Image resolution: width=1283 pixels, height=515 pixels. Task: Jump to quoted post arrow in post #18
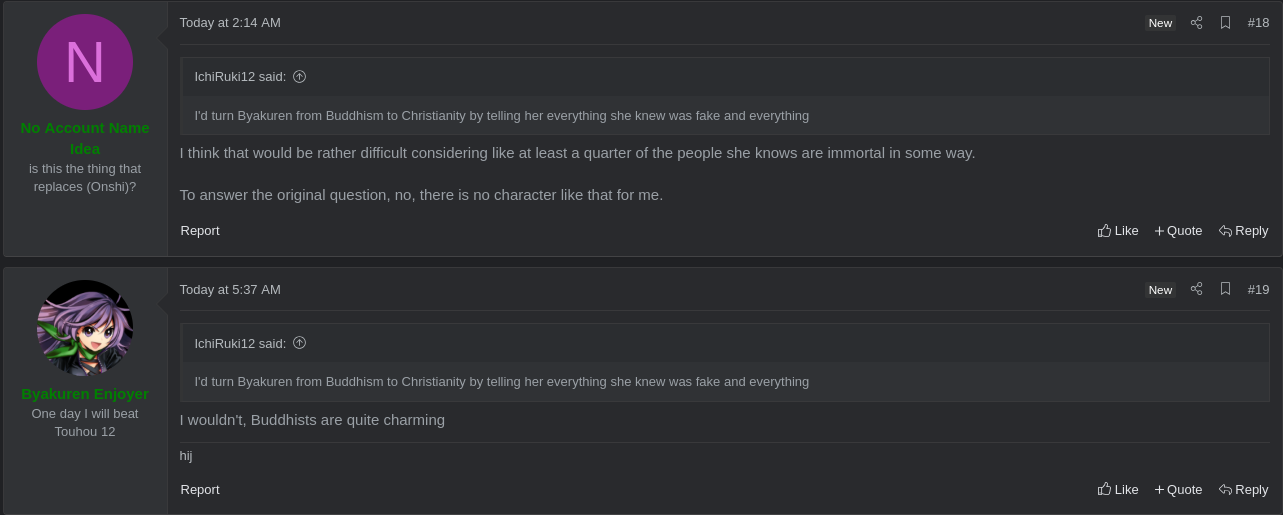coord(299,76)
